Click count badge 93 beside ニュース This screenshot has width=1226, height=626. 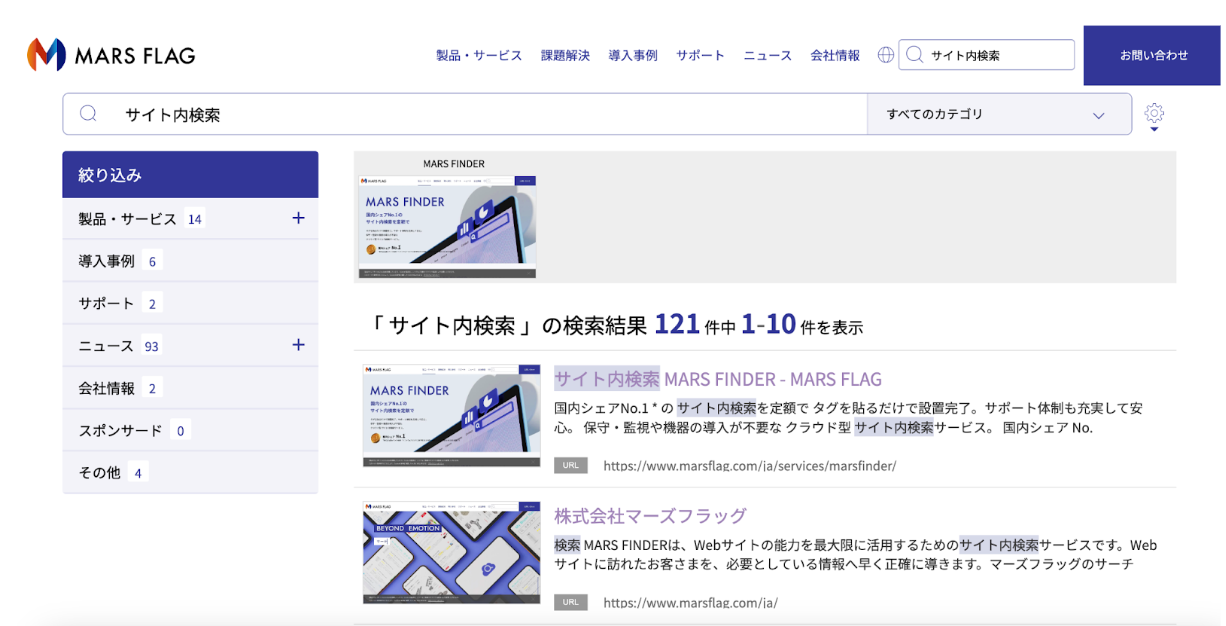[x=152, y=346]
